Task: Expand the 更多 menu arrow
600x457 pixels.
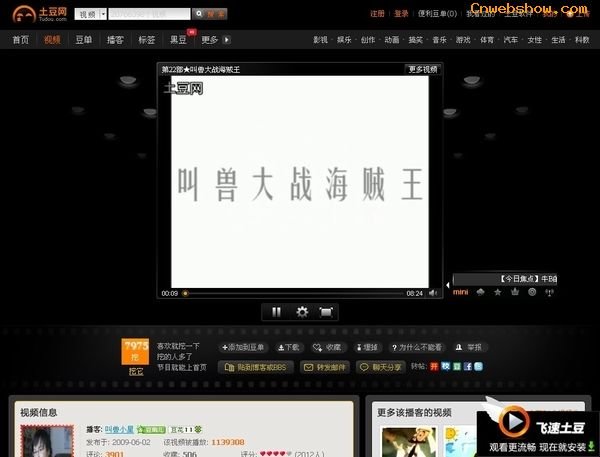Action: point(227,39)
